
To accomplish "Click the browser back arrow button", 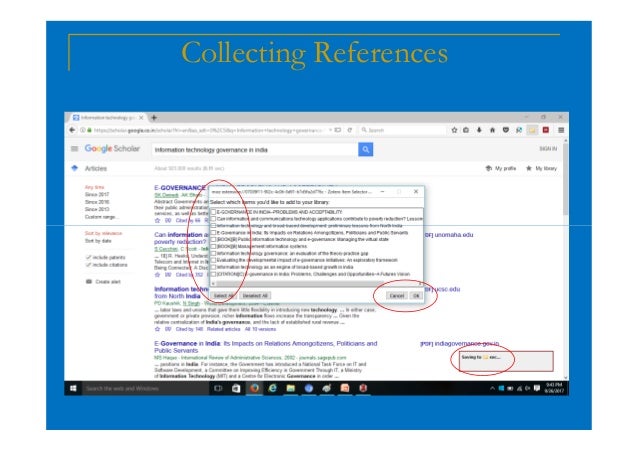I will [72, 130].
